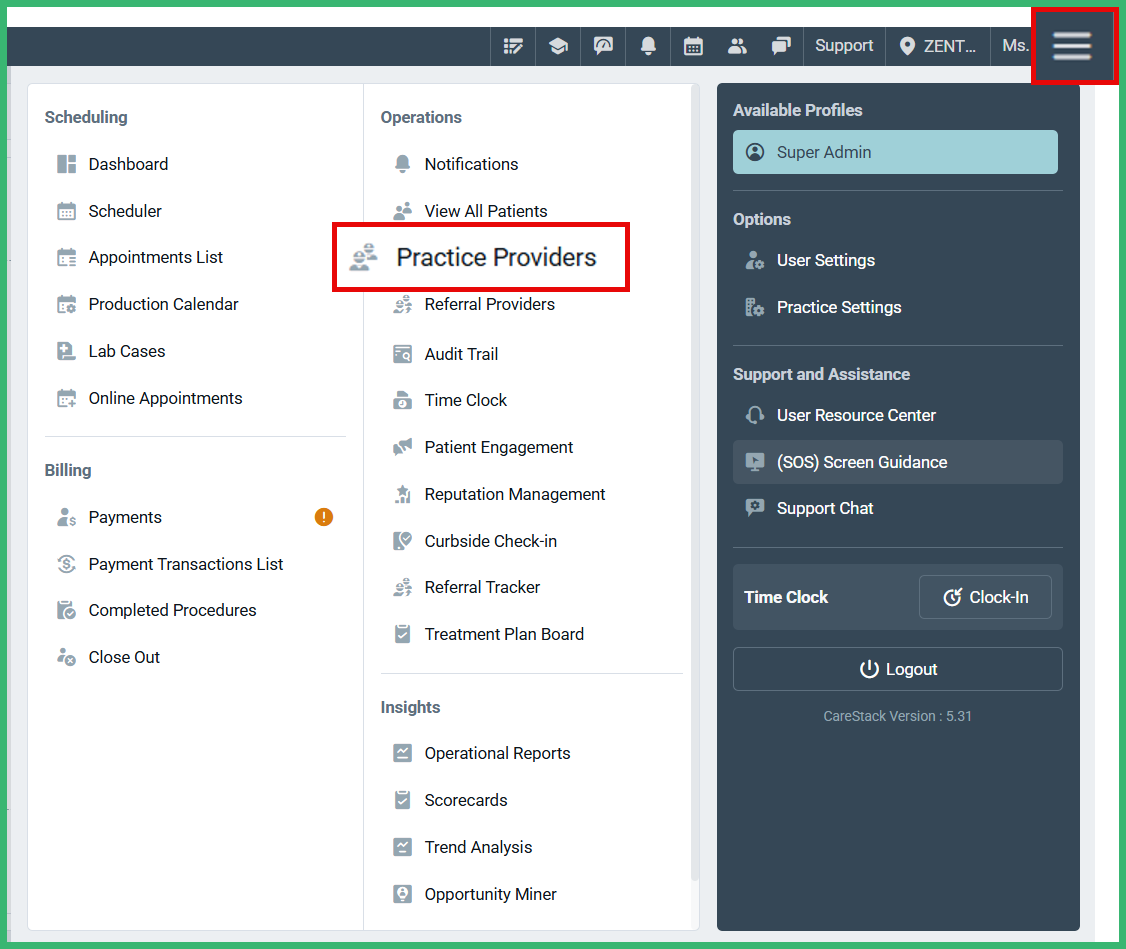Screen dimensions: 1126x949
Task: Click the location pin next to ZENT
Action: pyautogui.click(x=906, y=45)
